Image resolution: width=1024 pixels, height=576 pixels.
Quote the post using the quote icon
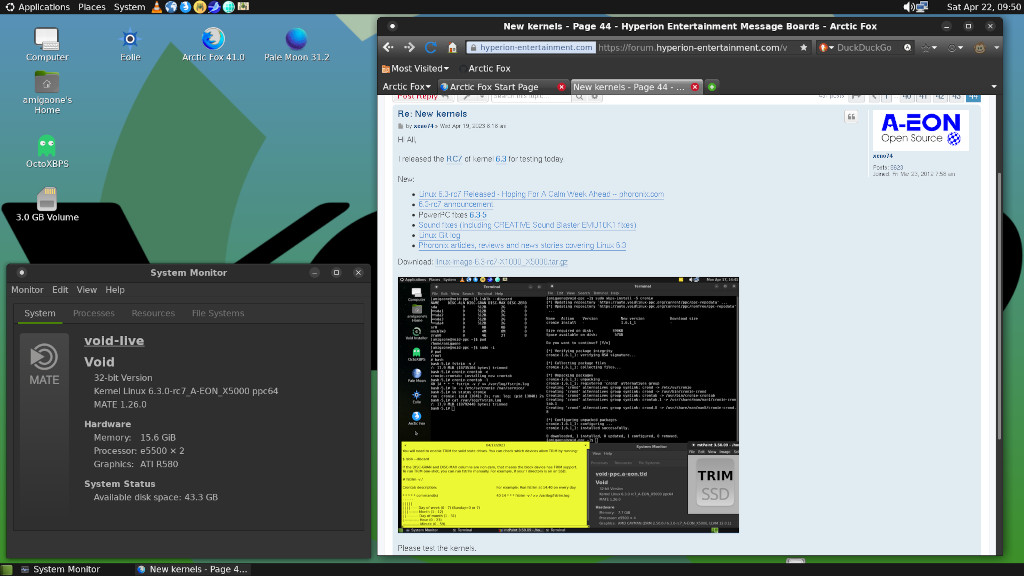[x=851, y=117]
